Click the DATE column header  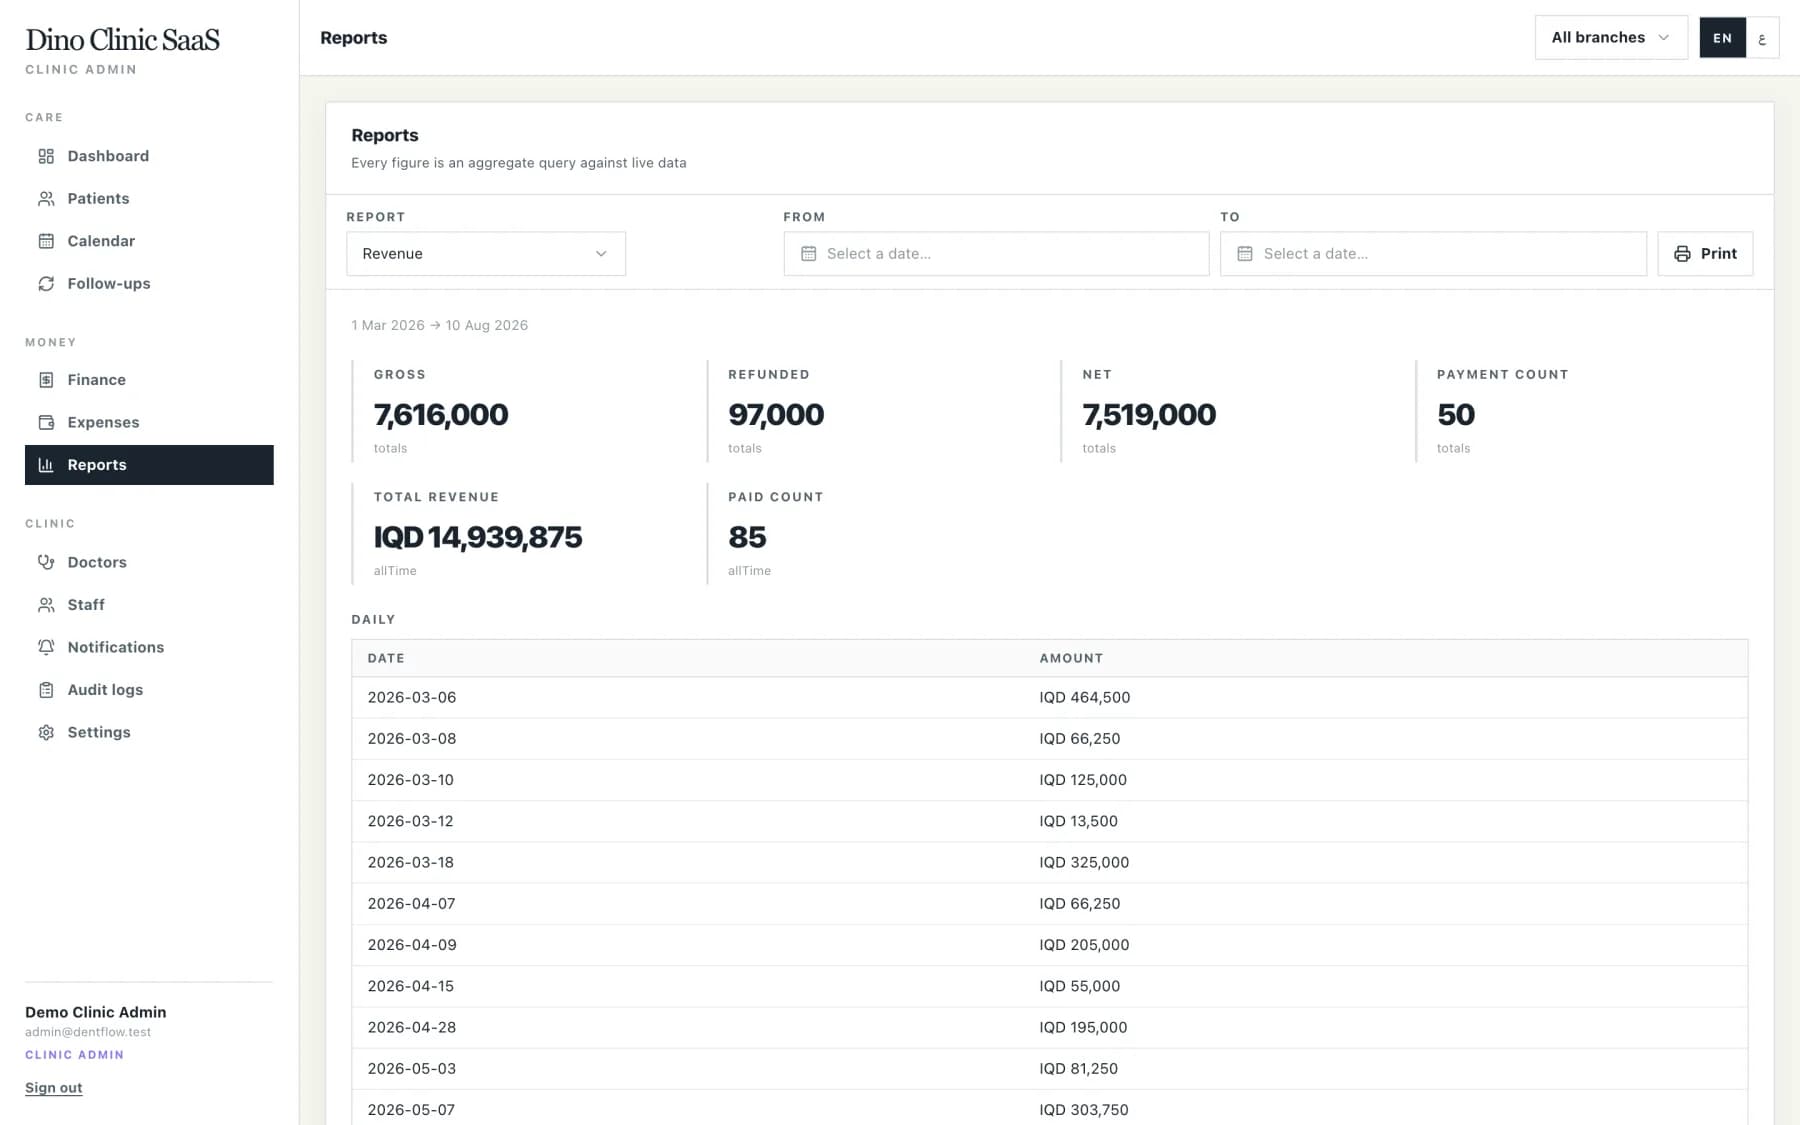click(386, 658)
